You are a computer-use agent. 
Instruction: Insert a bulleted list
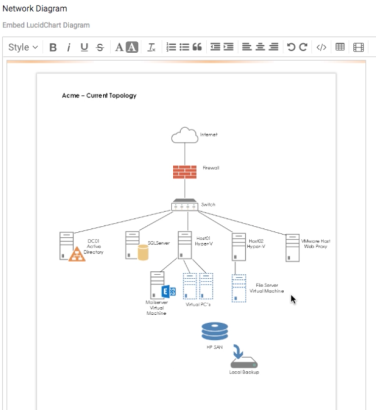[x=184, y=47]
